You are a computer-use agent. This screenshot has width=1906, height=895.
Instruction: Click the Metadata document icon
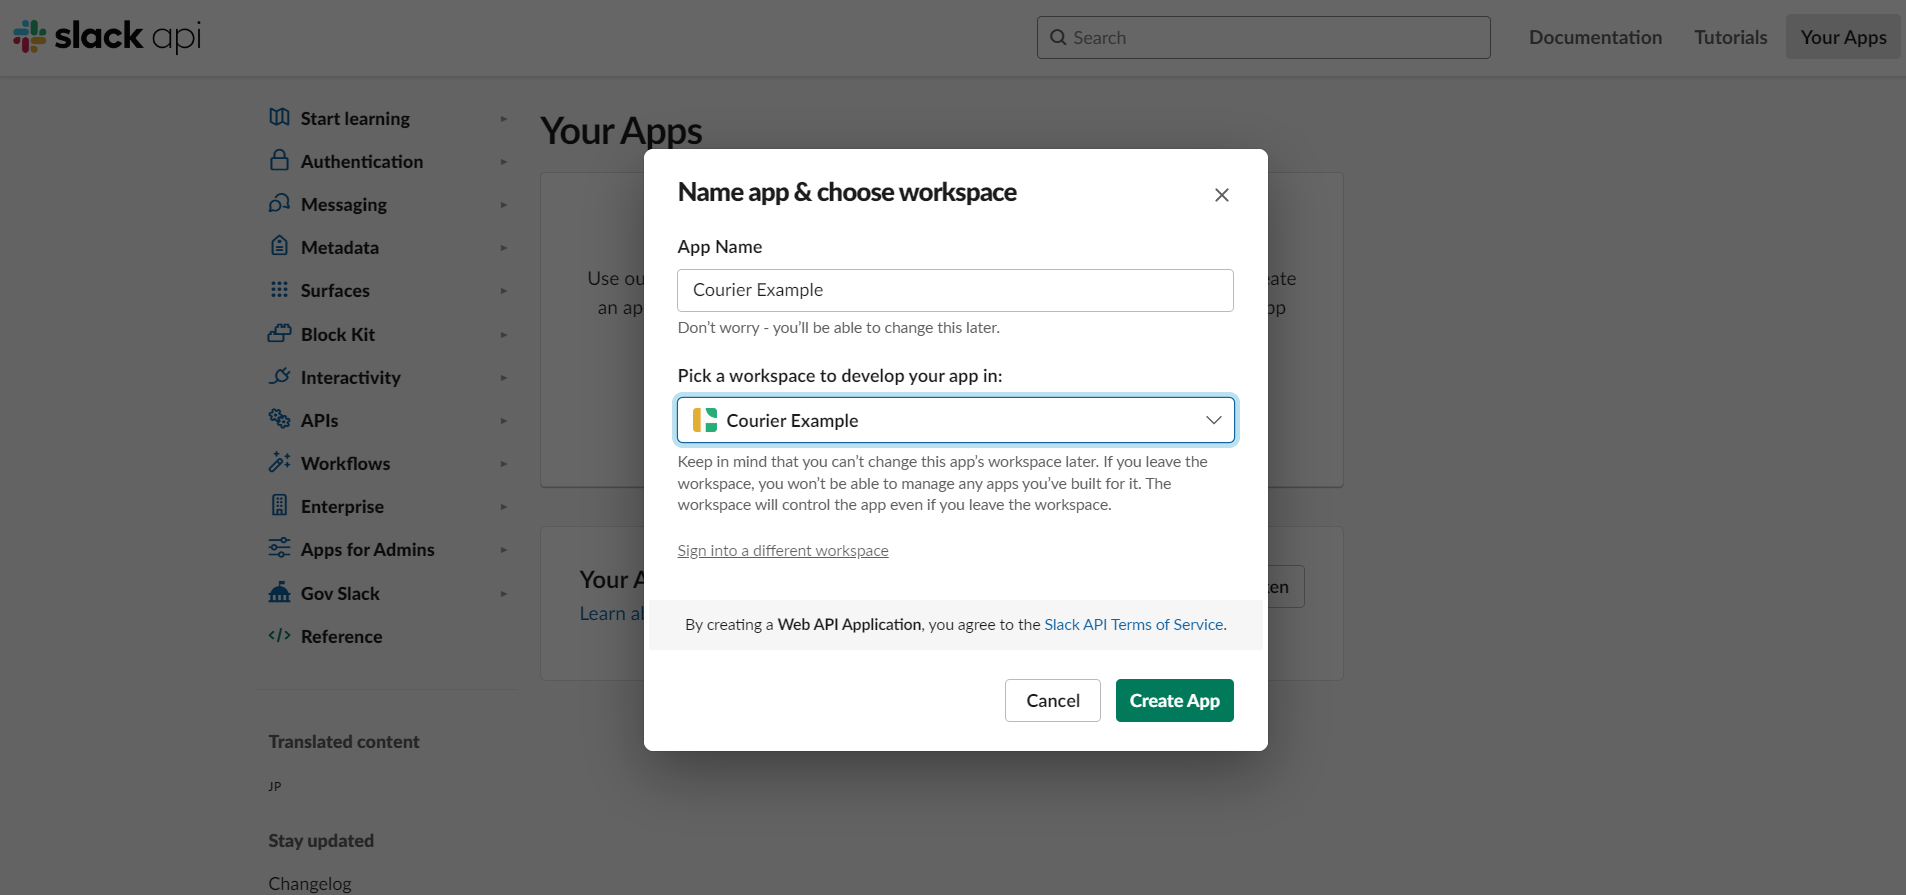[280, 246]
